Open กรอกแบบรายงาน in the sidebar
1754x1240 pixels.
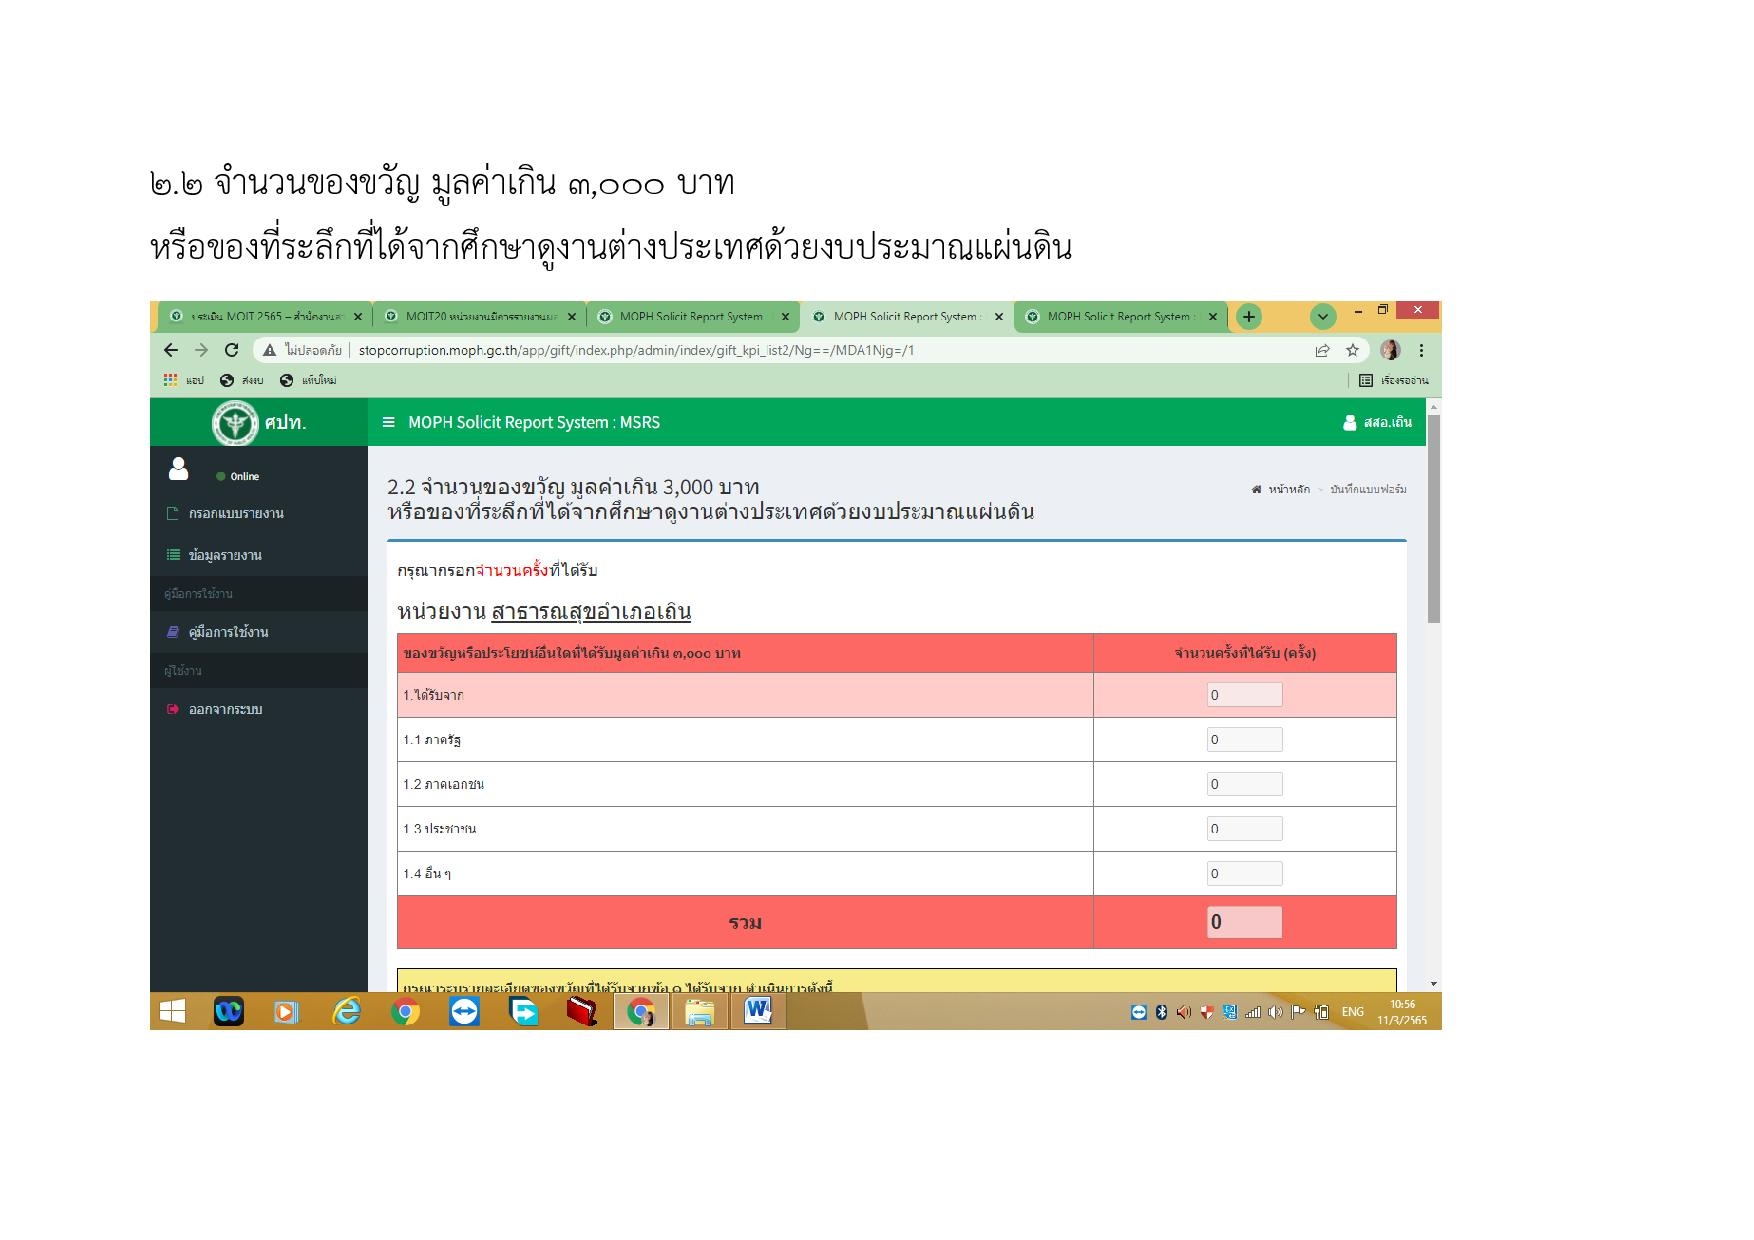[236, 514]
